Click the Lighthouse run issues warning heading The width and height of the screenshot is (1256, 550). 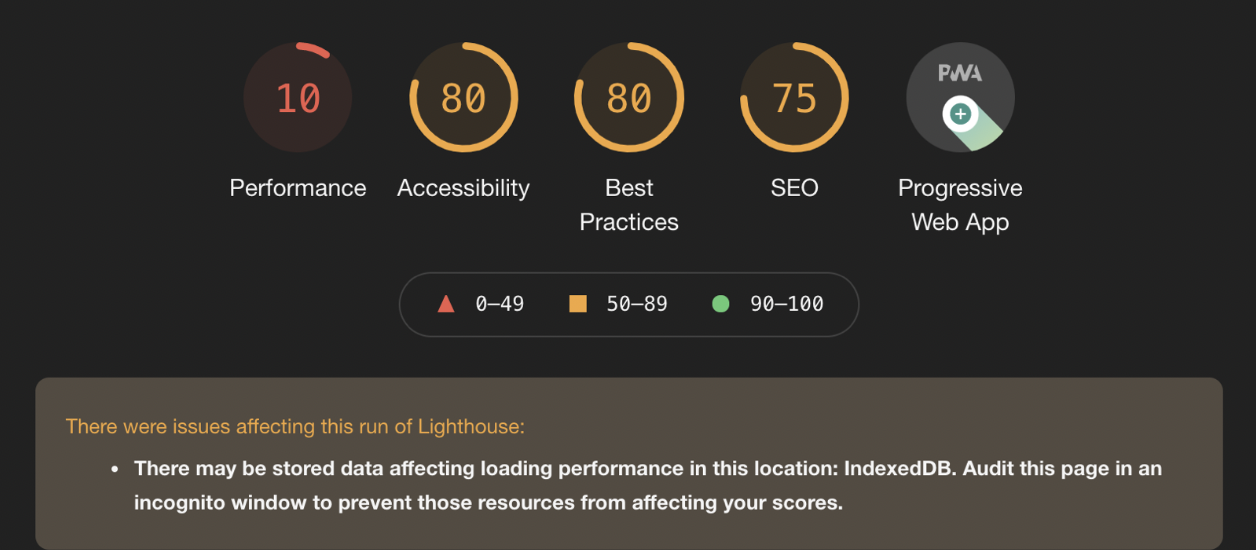[x=295, y=427]
